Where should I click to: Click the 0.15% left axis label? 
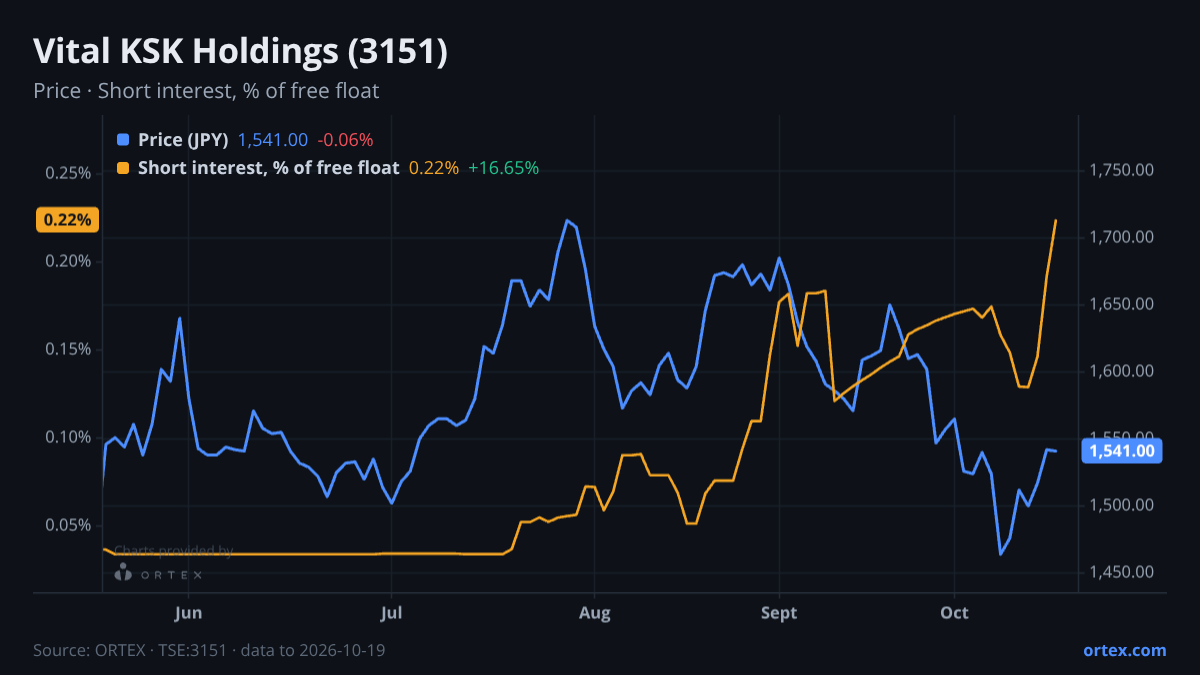click(68, 349)
